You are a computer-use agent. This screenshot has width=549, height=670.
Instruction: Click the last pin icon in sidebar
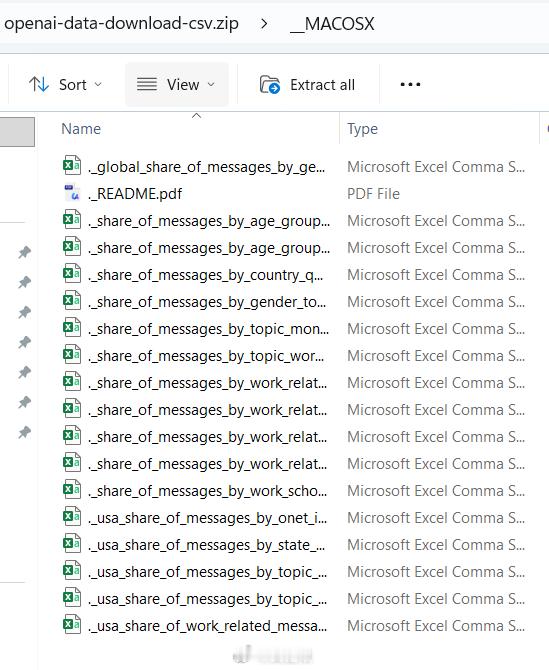click(x=25, y=432)
